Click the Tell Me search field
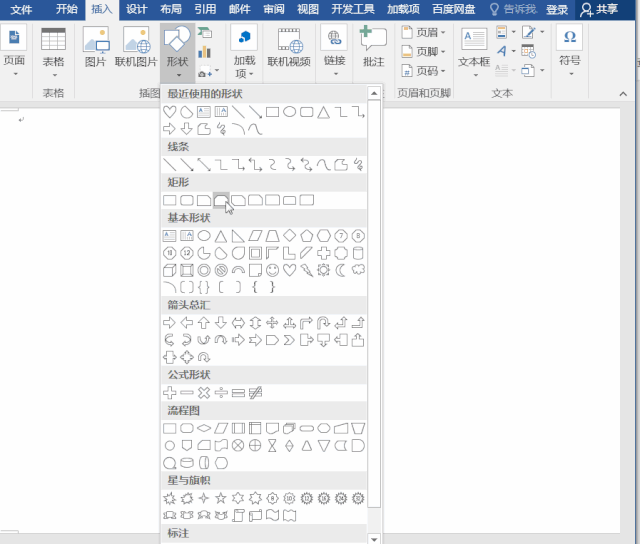This screenshot has width=640, height=544. click(x=513, y=9)
